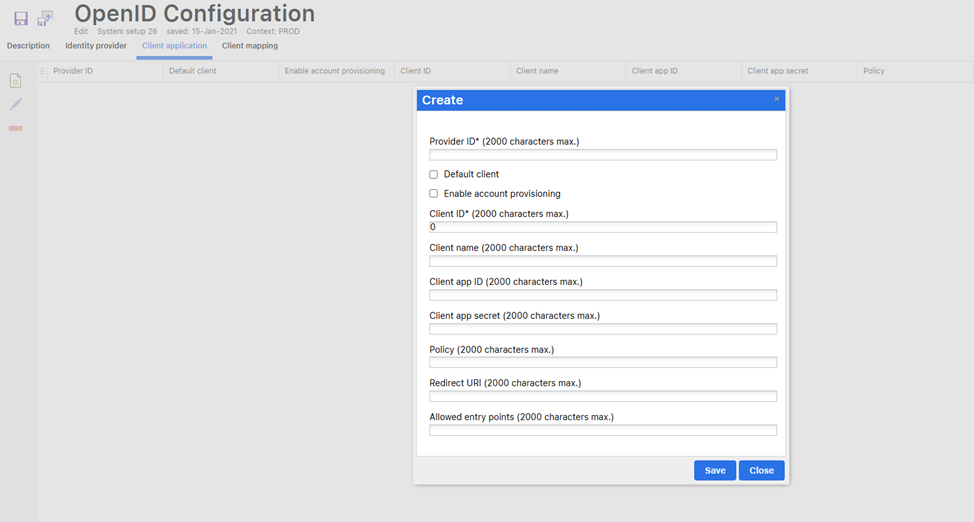Close the Create dialog with the X icon
Image resolution: width=974 pixels, height=522 pixels.
coord(776,99)
